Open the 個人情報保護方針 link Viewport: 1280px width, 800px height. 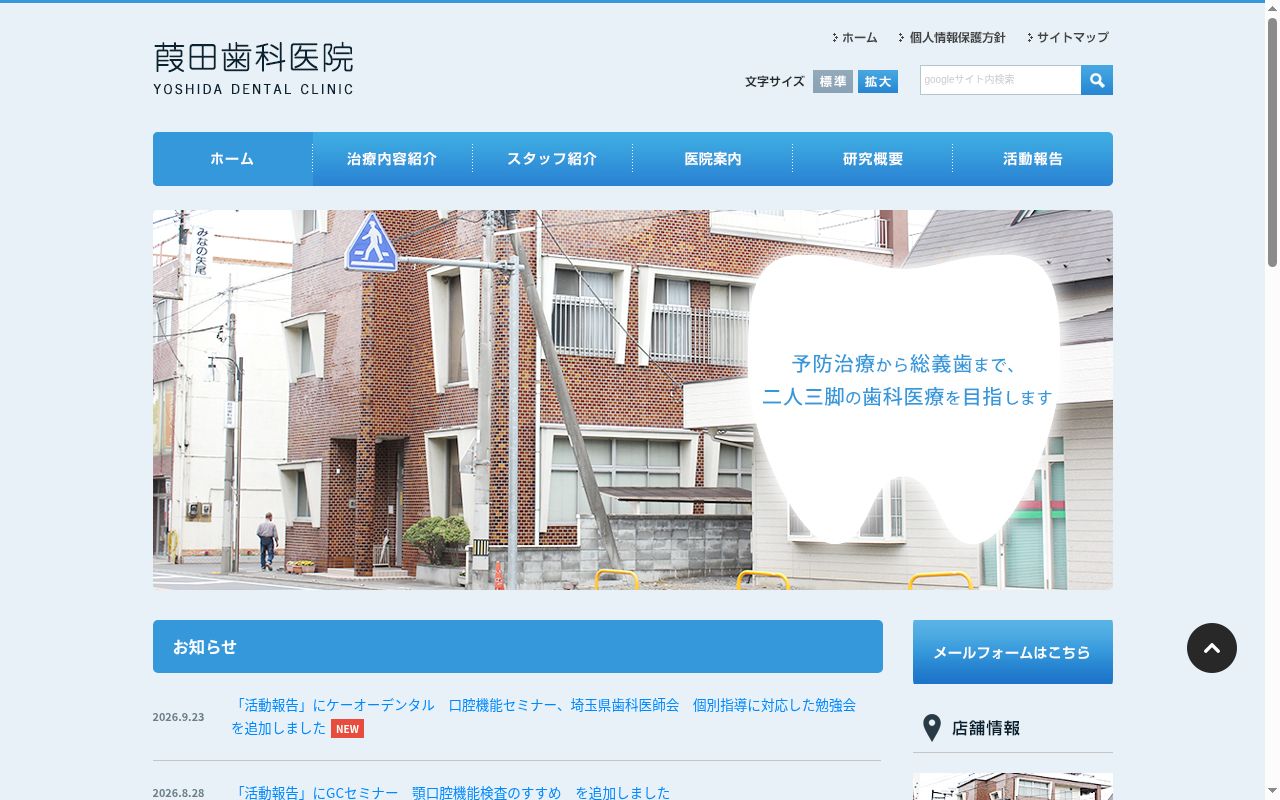pos(952,37)
